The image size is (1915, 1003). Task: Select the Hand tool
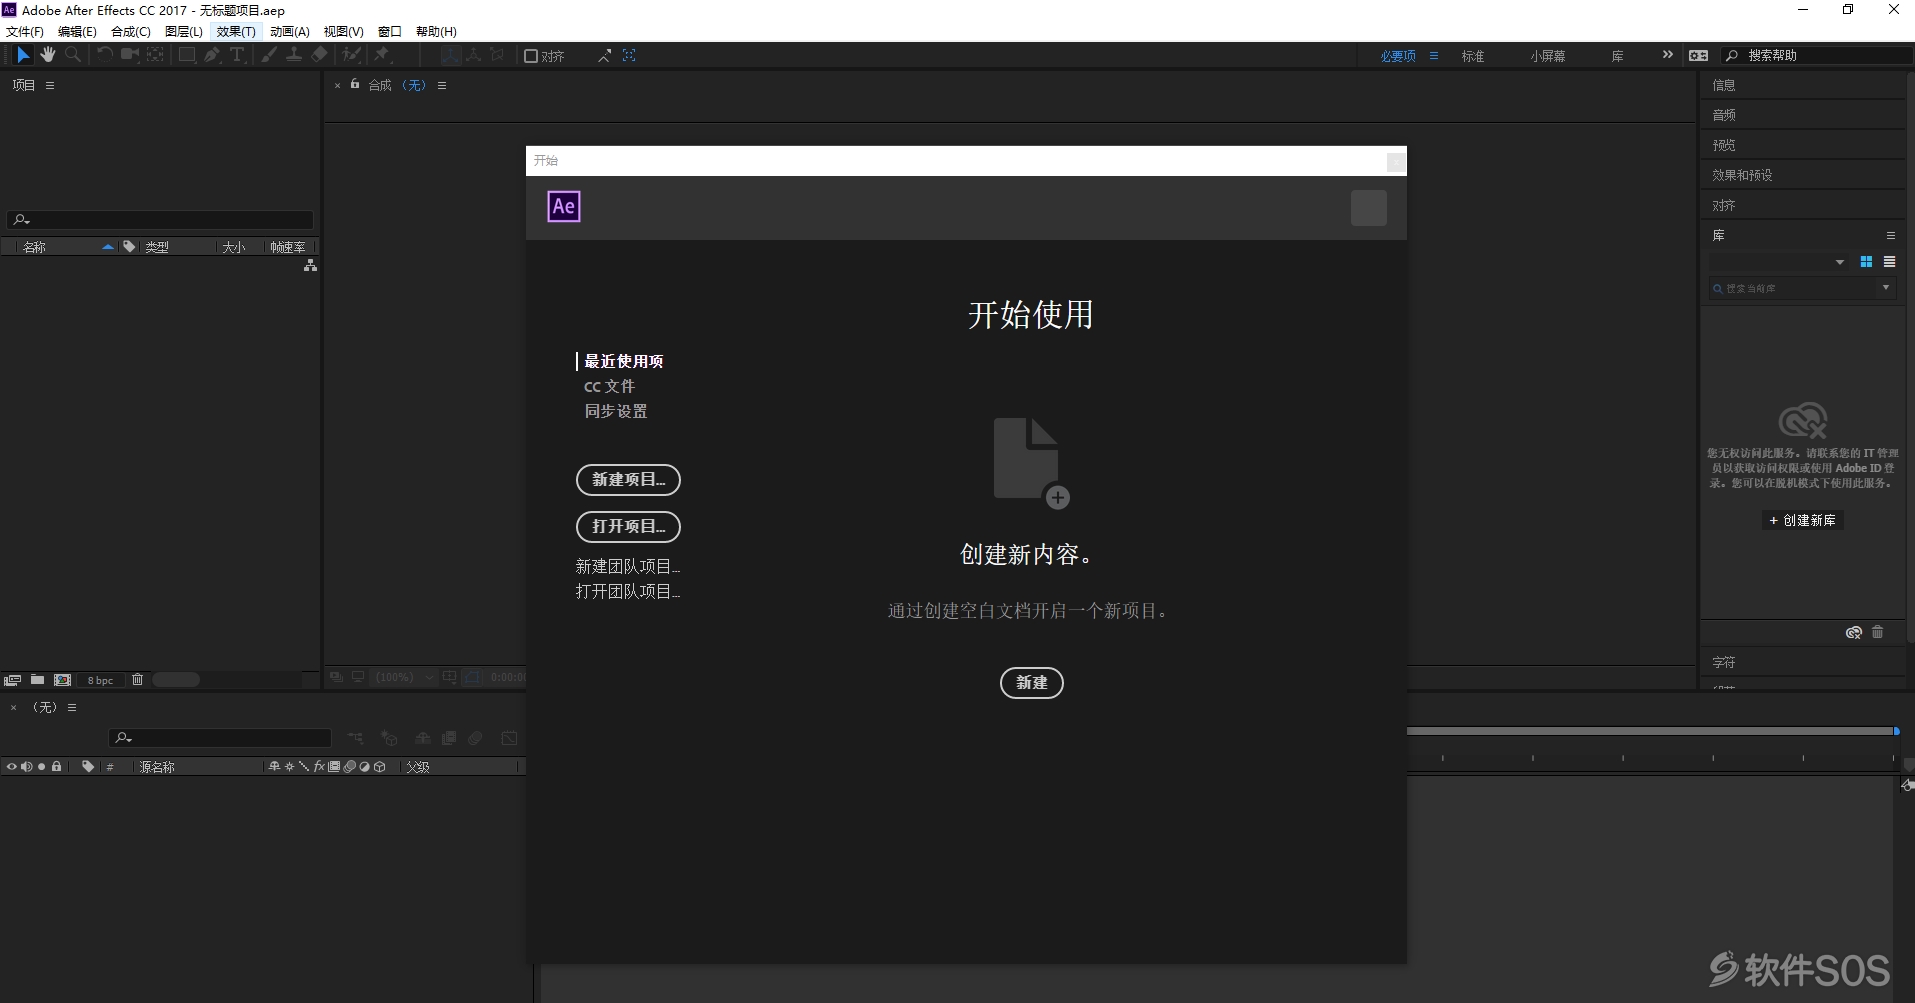pos(47,55)
